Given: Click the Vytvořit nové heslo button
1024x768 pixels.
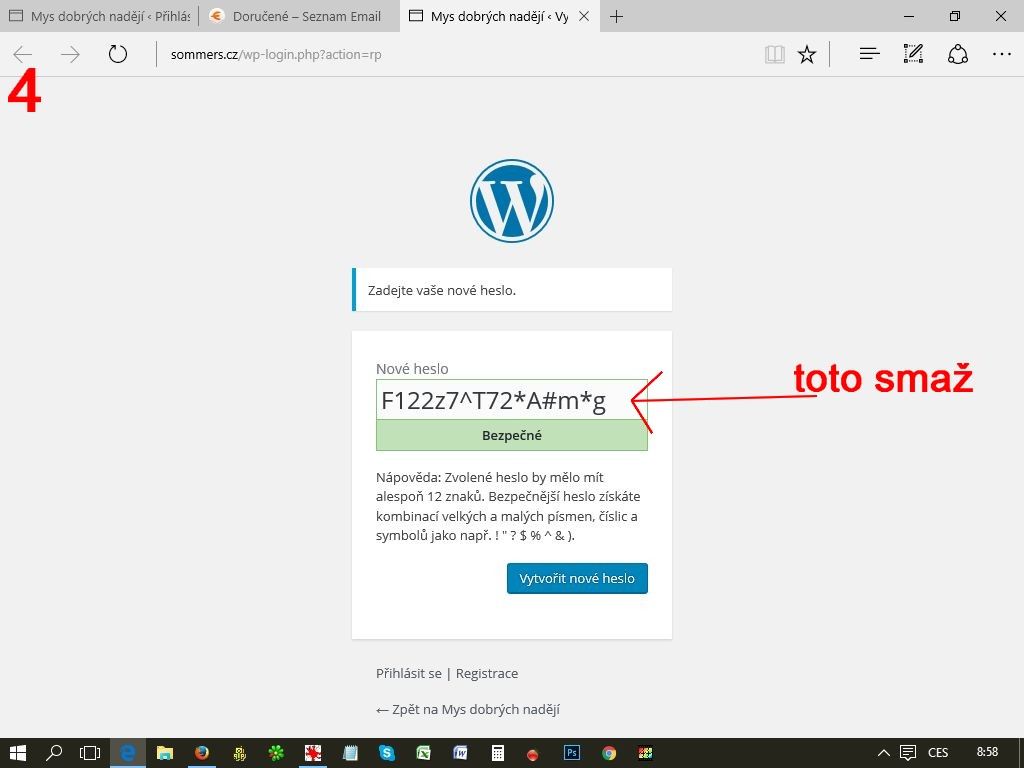Looking at the screenshot, I should tap(577, 579).
